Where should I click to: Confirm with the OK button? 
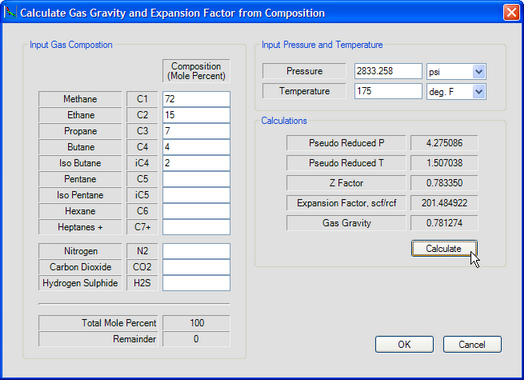pyautogui.click(x=404, y=344)
